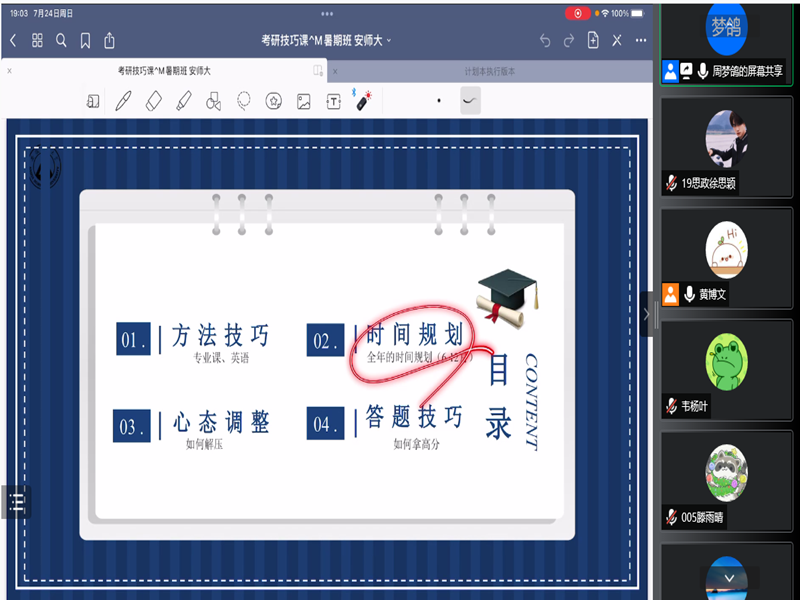Toggle bookmark for this page
The width and height of the screenshot is (800, 600).
pyautogui.click(x=85, y=40)
